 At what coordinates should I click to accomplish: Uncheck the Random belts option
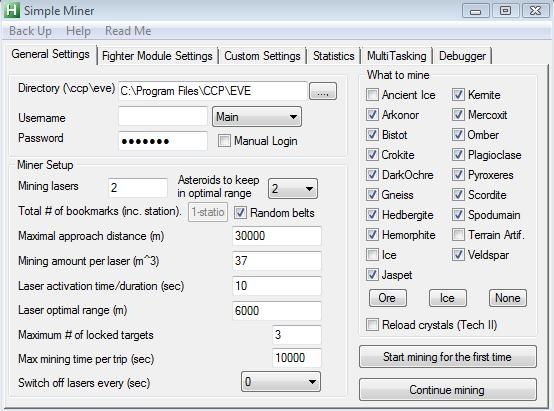(240, 212)
